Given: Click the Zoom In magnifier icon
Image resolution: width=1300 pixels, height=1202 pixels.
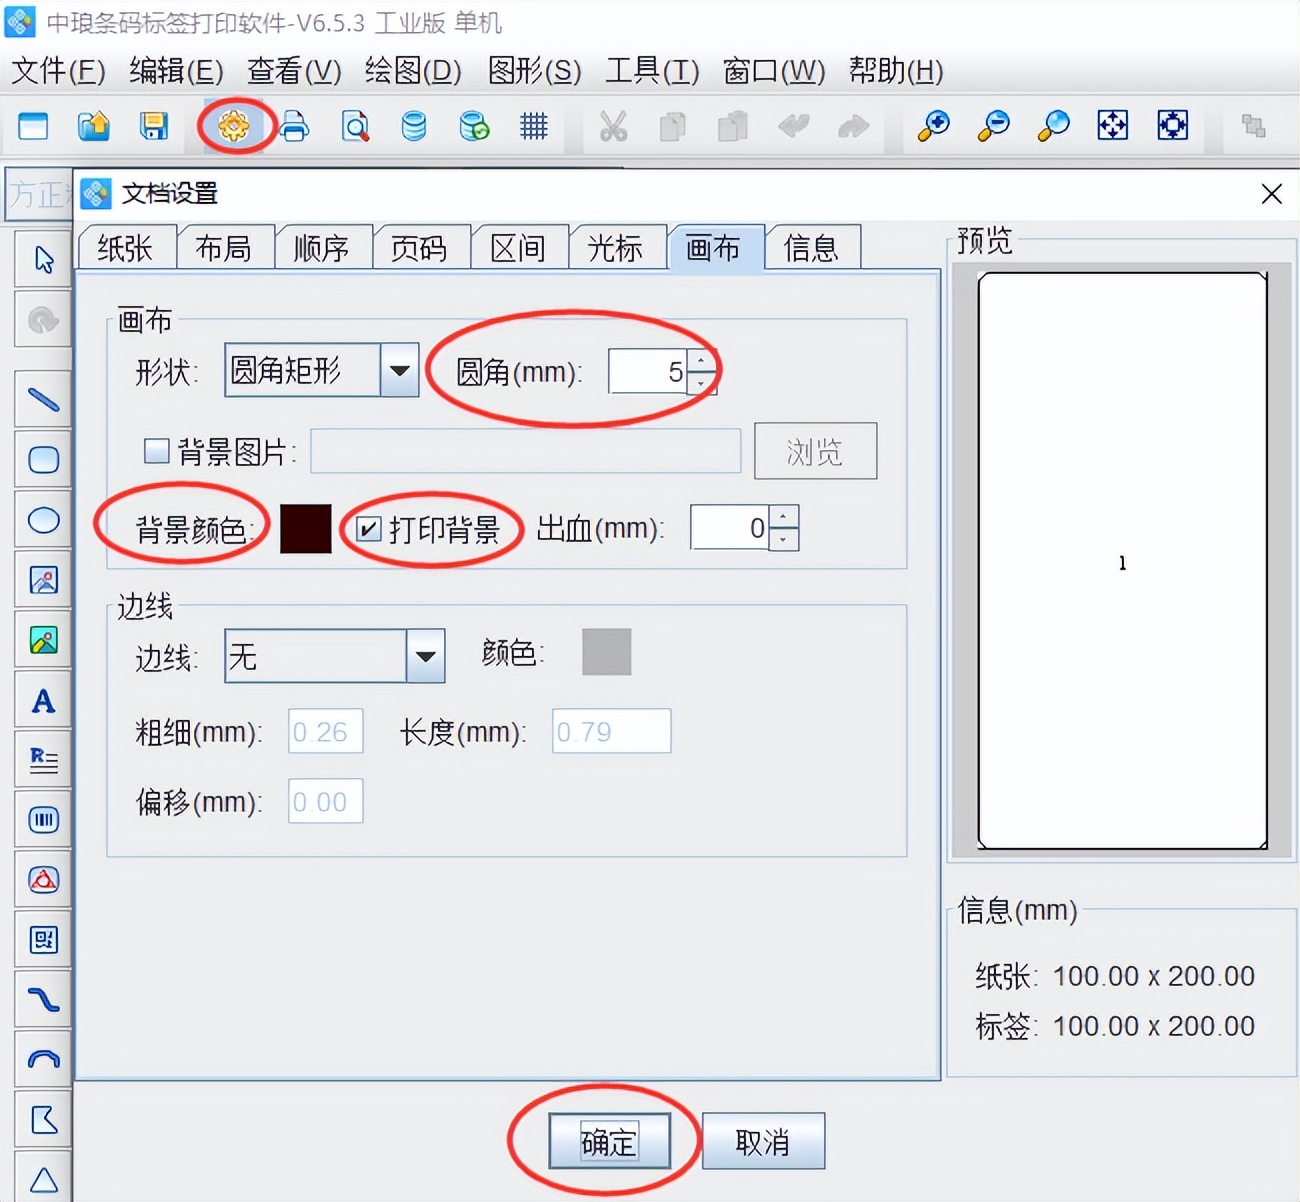Looking at the screenshot, I should 933,126.
